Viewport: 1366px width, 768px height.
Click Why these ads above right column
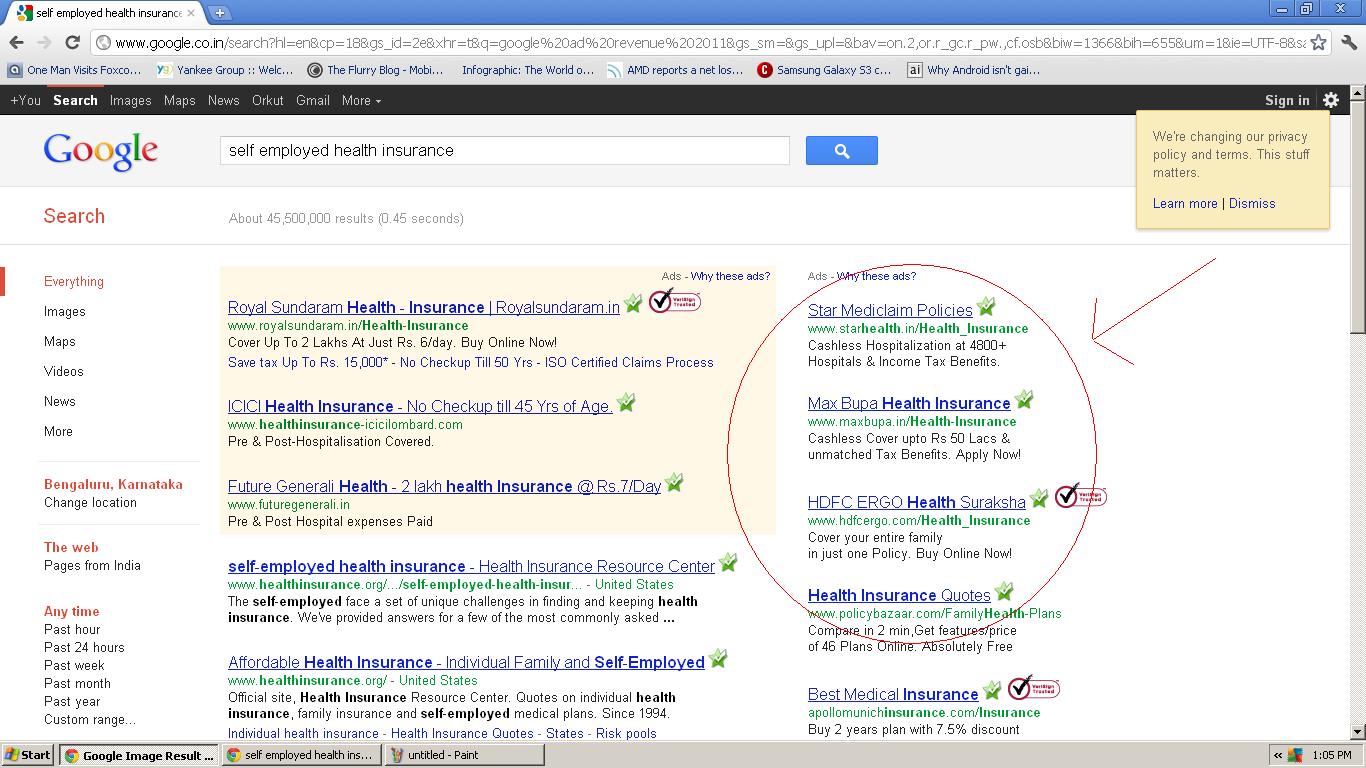pyautogui.click(x=876, y=276)
